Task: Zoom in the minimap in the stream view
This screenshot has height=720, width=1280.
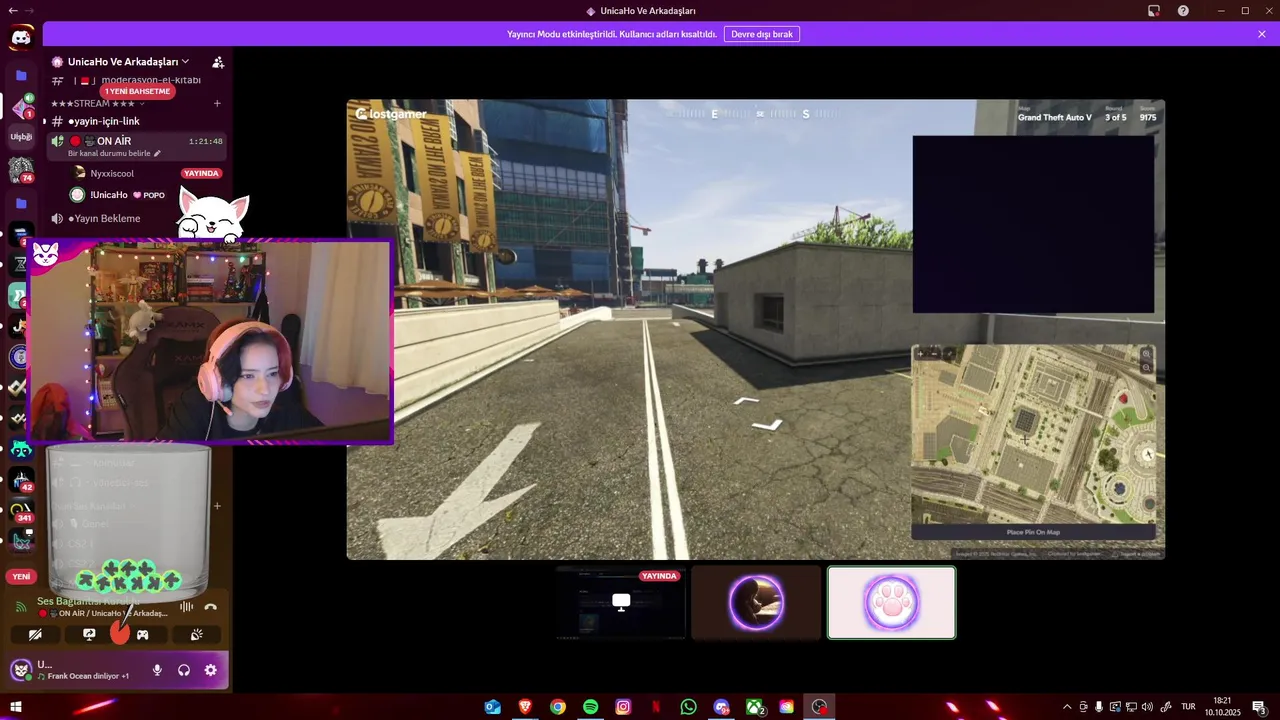Action: [x=1147, y=354]
